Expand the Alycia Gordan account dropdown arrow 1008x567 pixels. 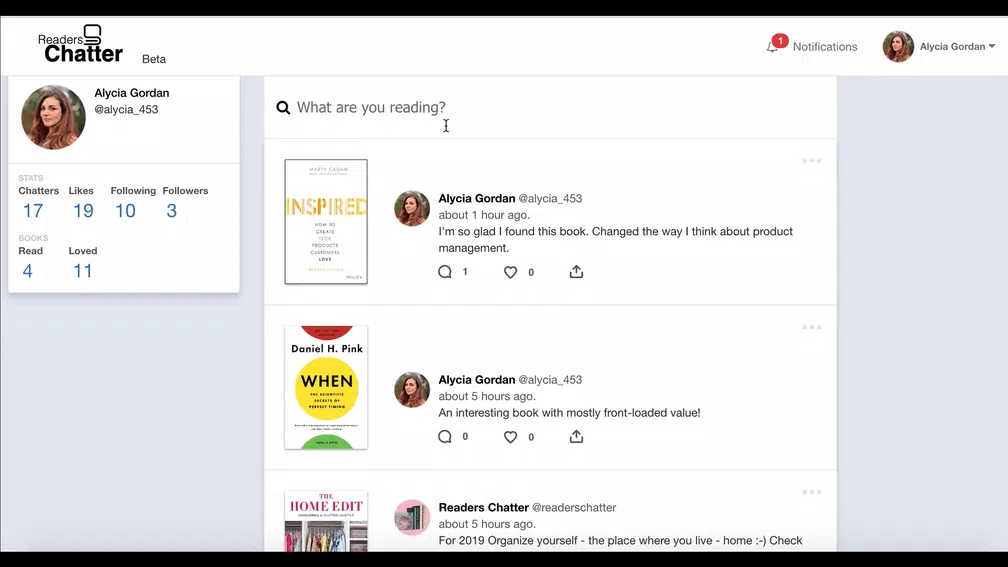coord(992,46)
